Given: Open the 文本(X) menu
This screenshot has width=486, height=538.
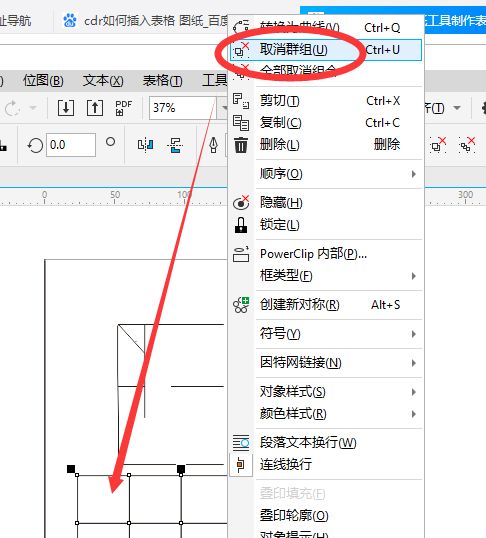Looking at the screenshot, I should (x=103, y=81).
